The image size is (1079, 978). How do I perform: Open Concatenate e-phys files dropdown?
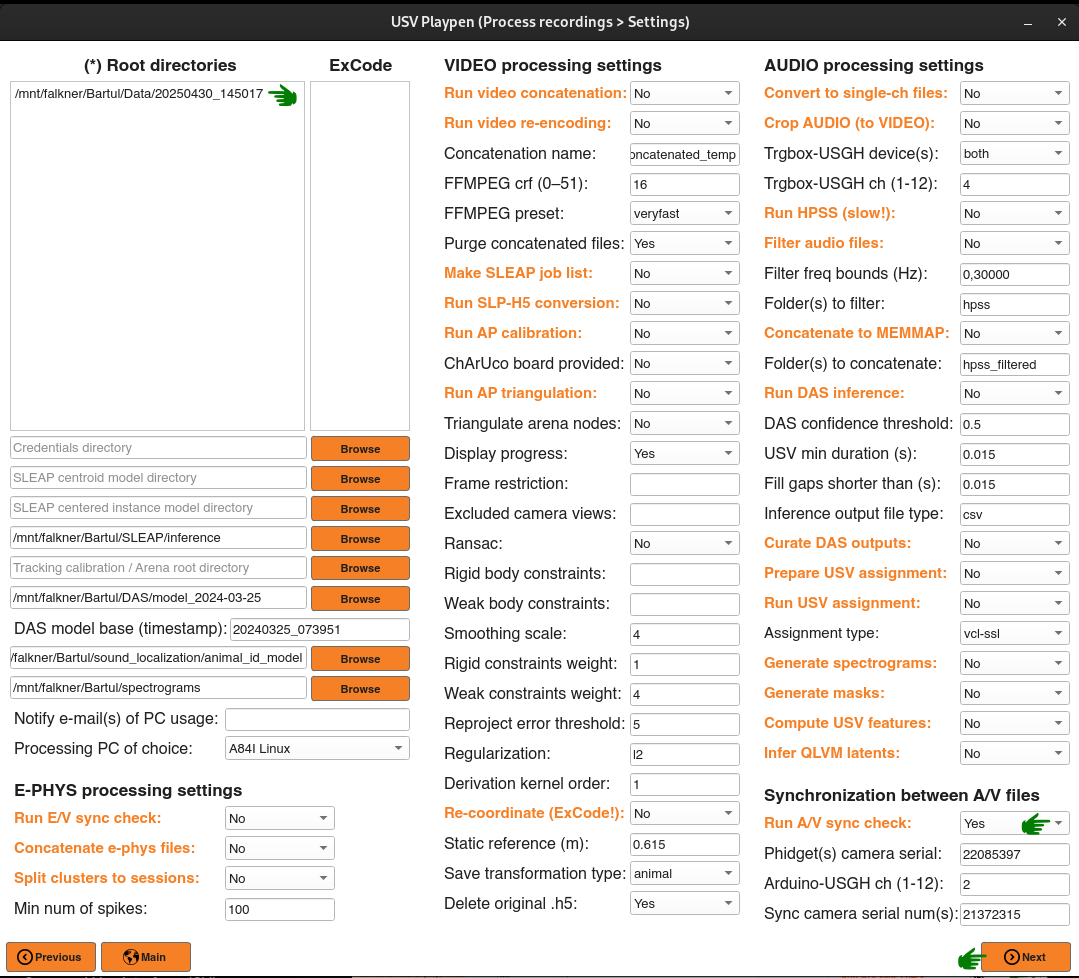pyautogui.click(x=279, y=848)
